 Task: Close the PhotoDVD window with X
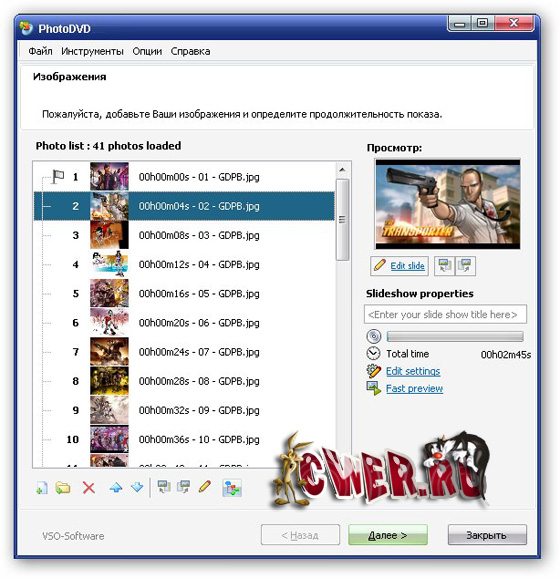coord(514,23)
